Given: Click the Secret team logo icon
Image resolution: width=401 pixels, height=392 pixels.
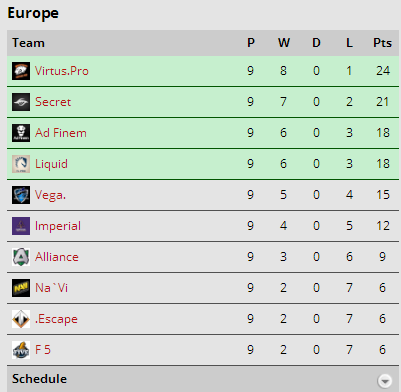Looking at the screenshot, I should click(21, 102).
